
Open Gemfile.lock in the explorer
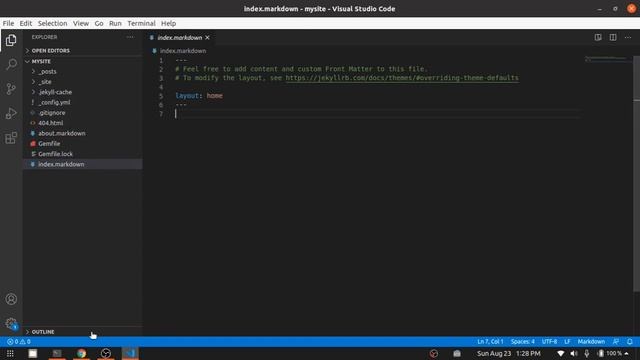(x=83, y=154)
